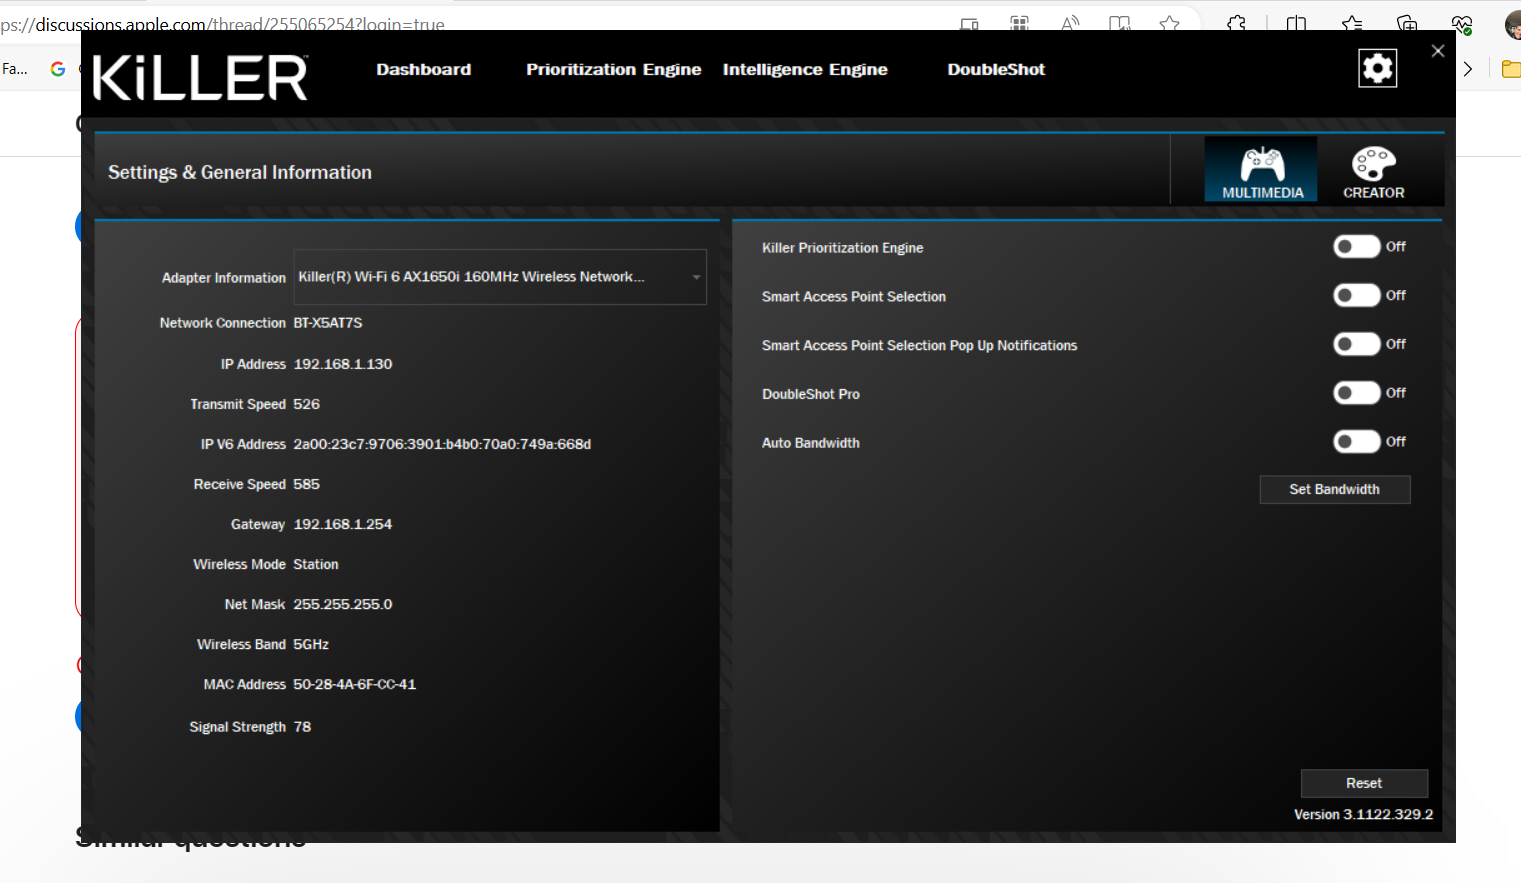Viewport: 1521px width, 883px height.
Task: Click the Wireless Mode value 'Station'
Action: coord(316,564)
